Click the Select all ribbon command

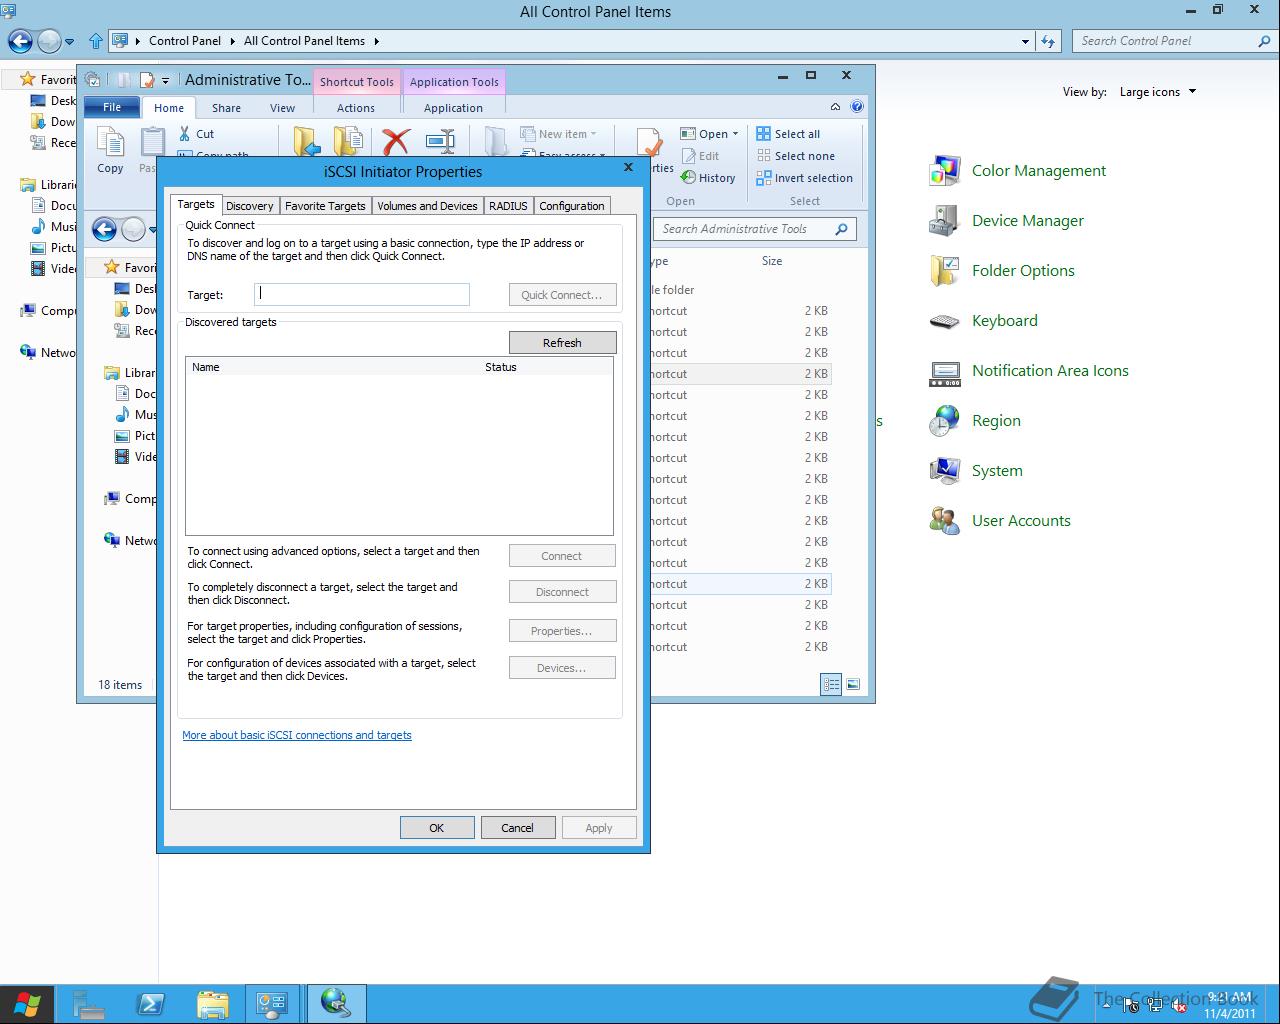[x=788, y=134]
